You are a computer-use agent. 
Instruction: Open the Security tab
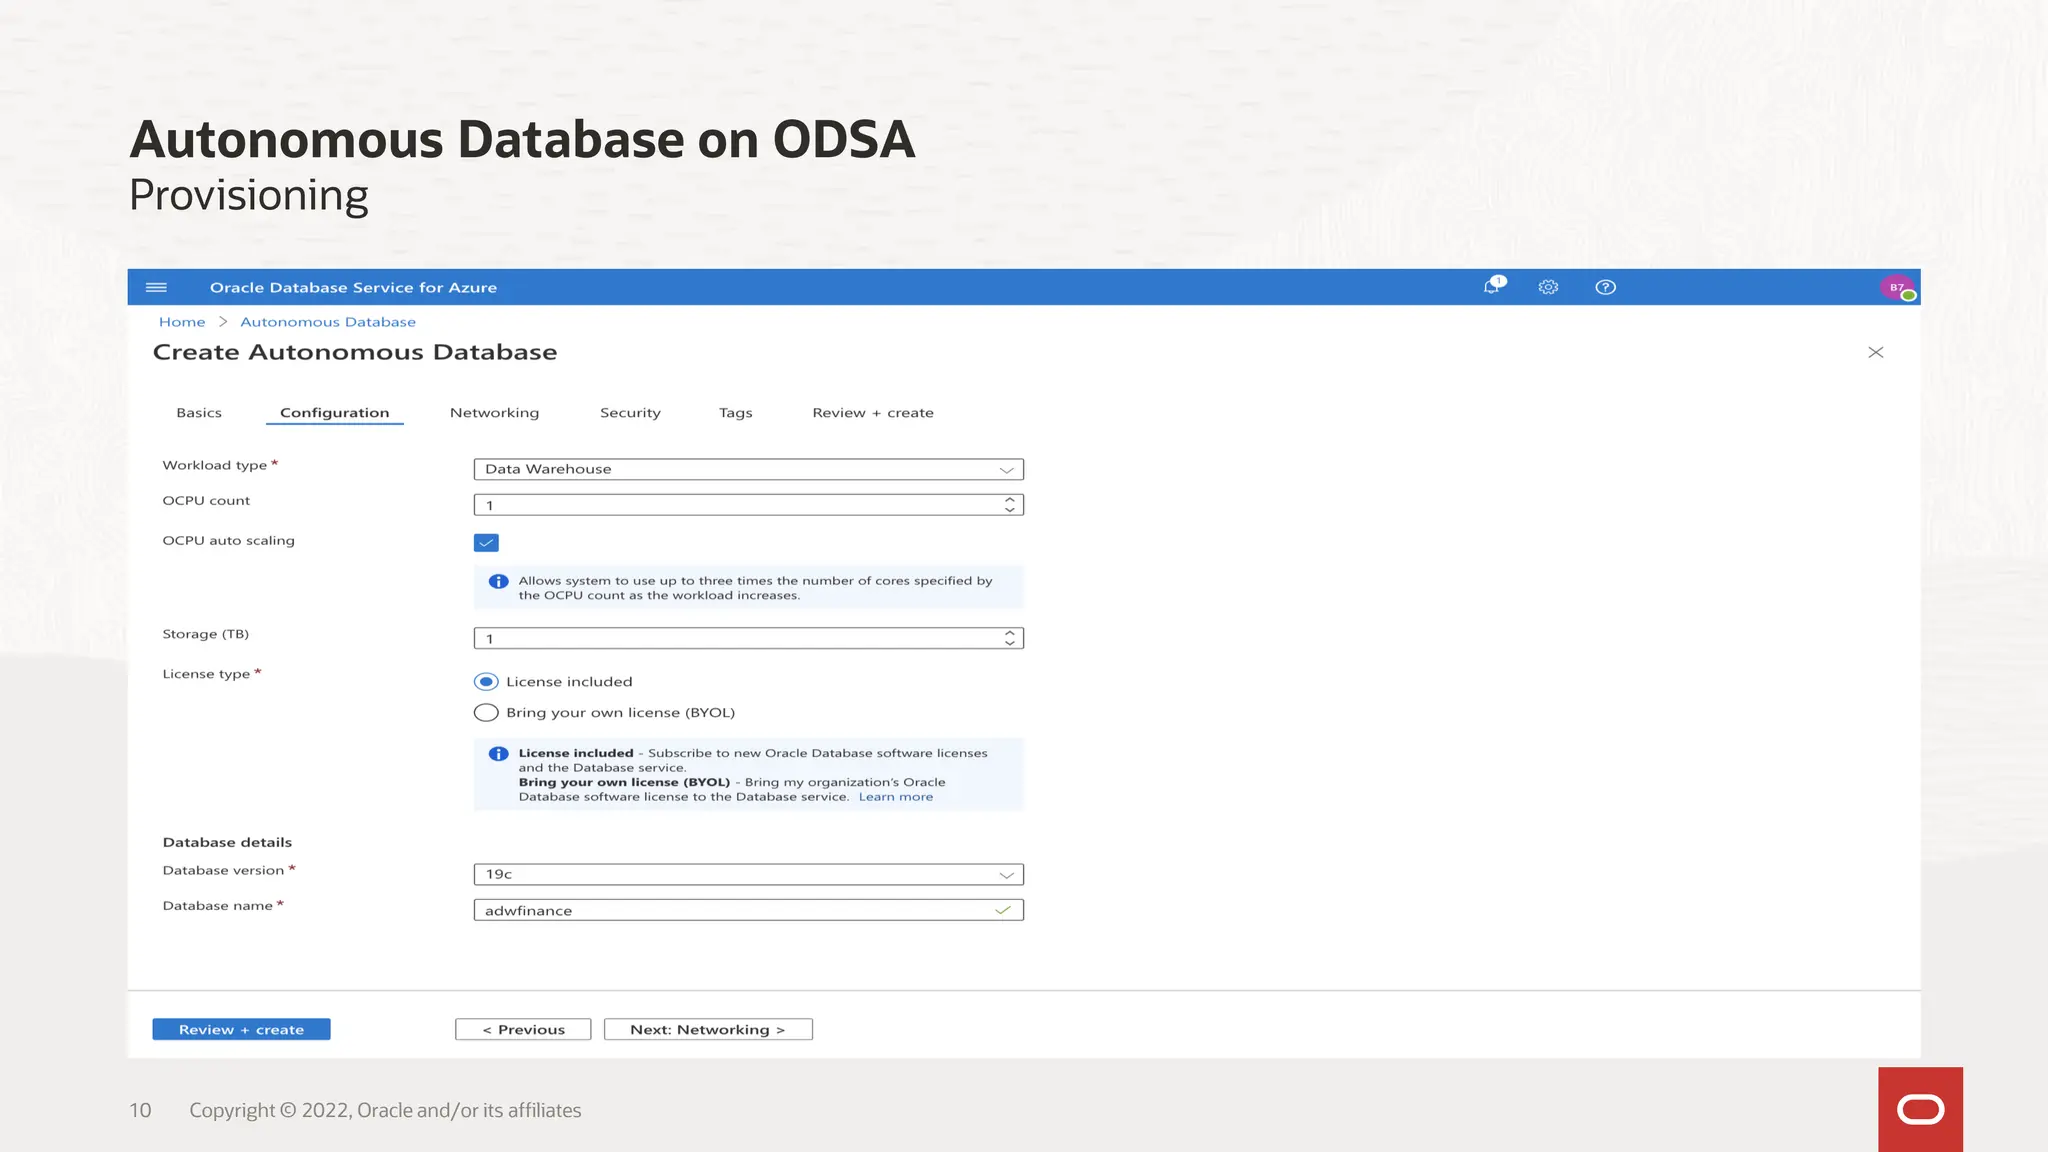pos(630,413)
